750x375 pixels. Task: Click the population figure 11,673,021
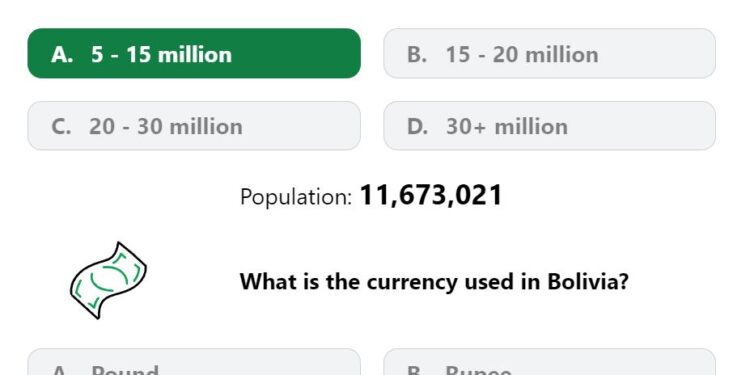430,195
